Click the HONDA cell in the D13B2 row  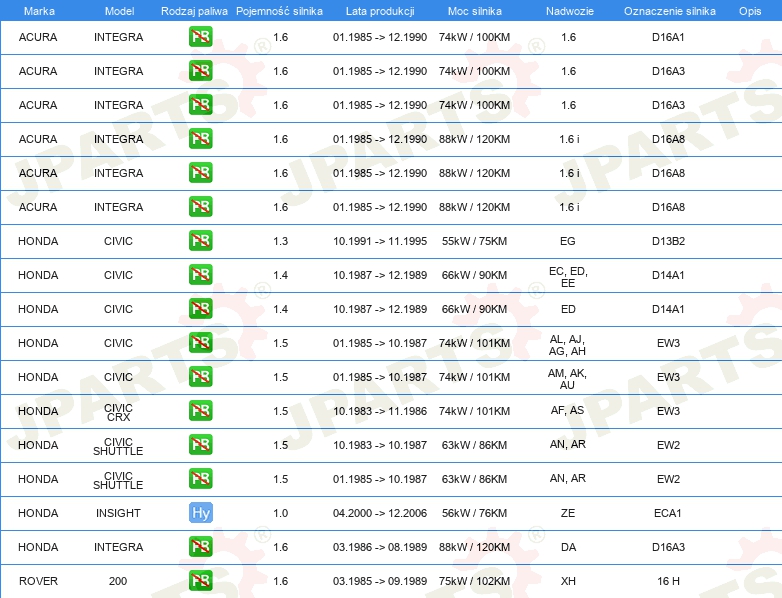tap(38, 241)
